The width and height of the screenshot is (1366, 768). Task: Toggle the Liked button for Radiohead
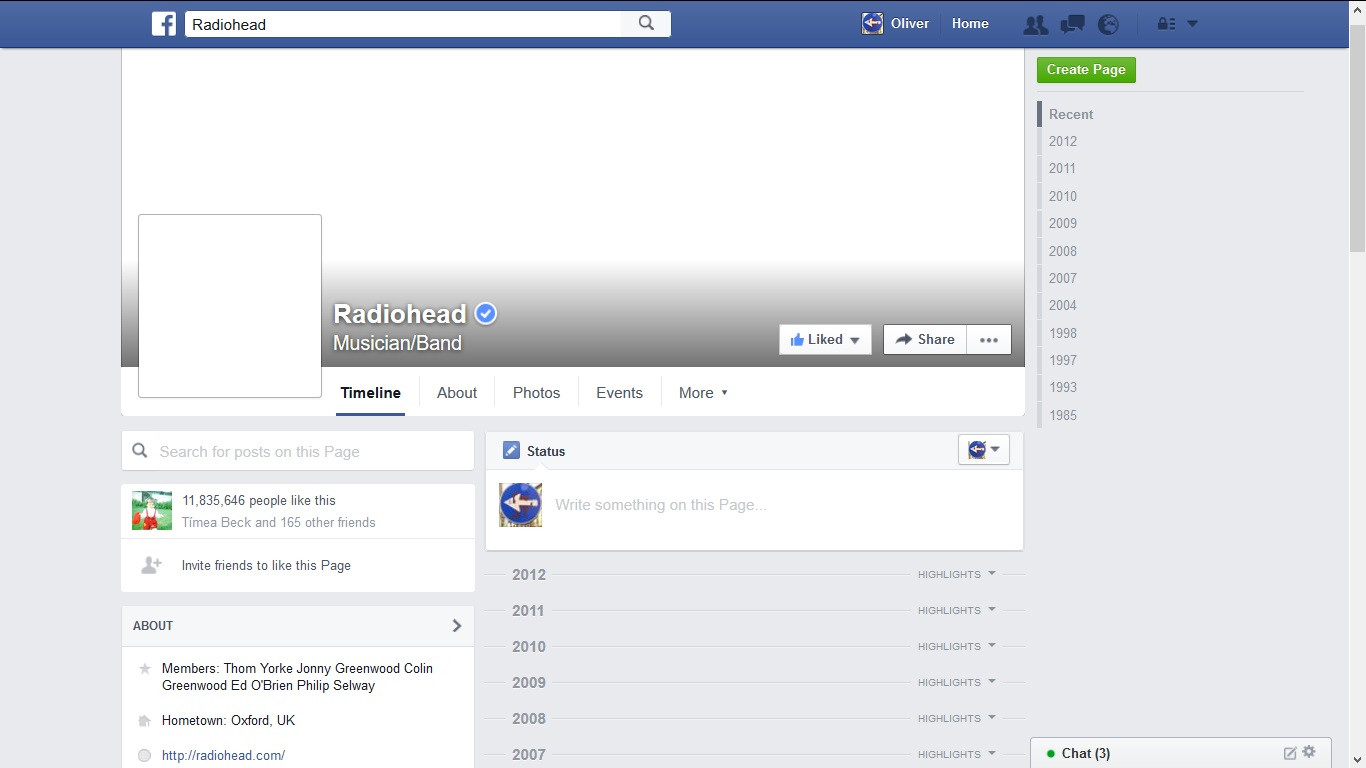[825, 340]
